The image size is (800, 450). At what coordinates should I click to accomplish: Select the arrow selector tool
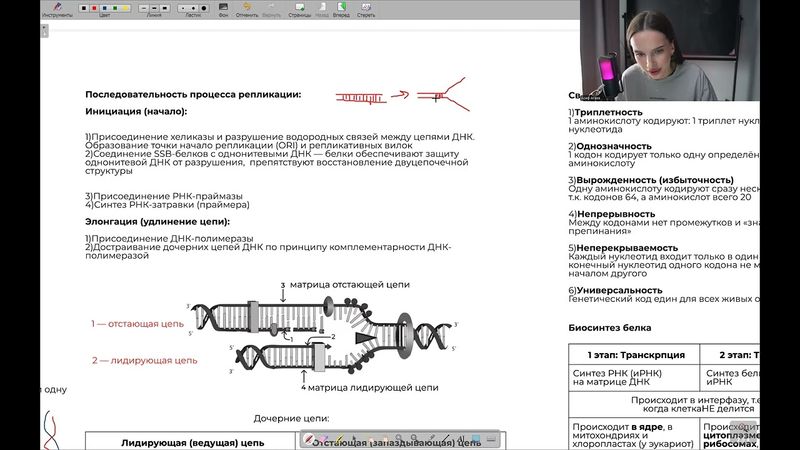[354, 439]
